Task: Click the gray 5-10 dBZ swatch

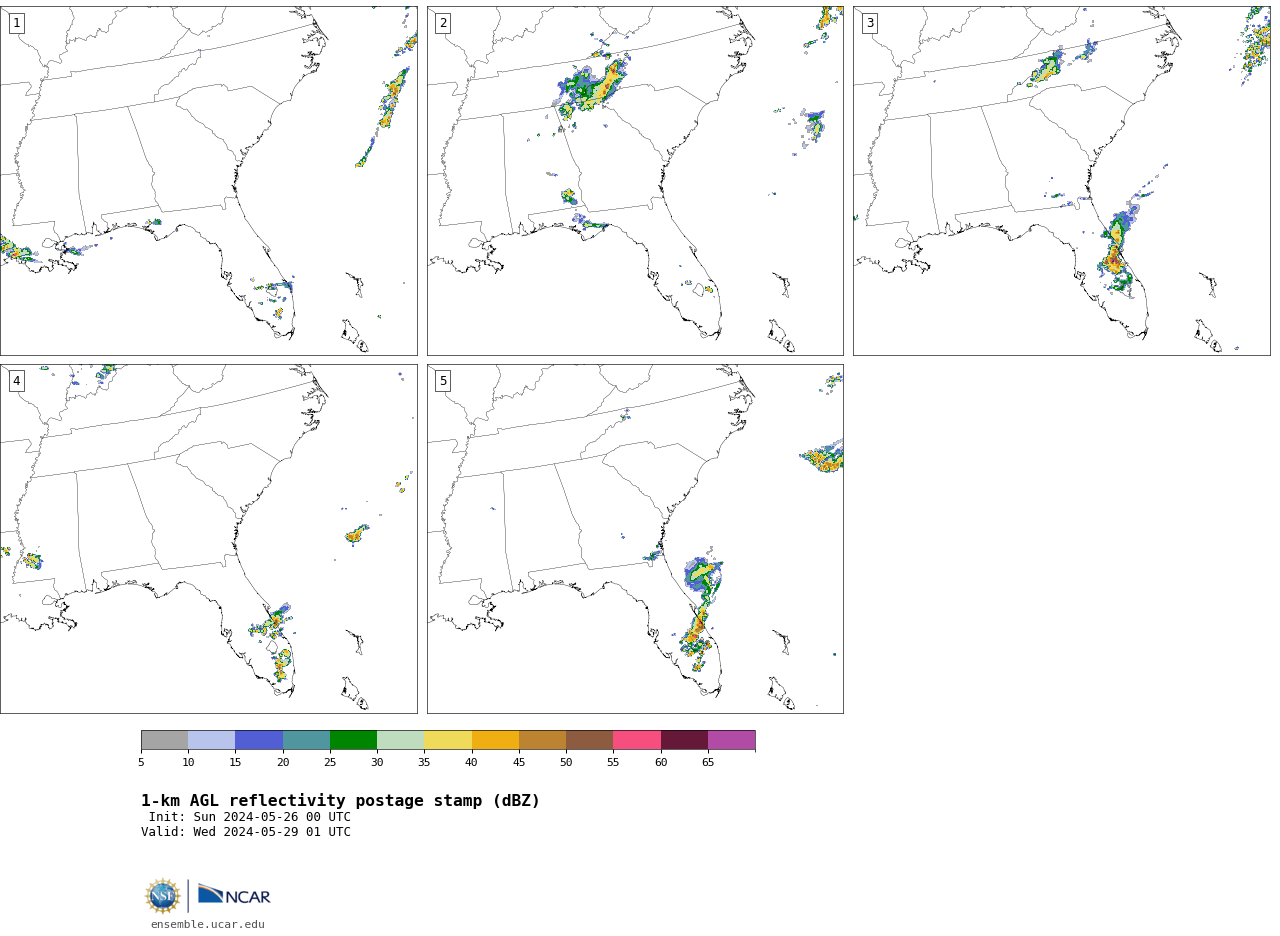Action: [164, 740]
